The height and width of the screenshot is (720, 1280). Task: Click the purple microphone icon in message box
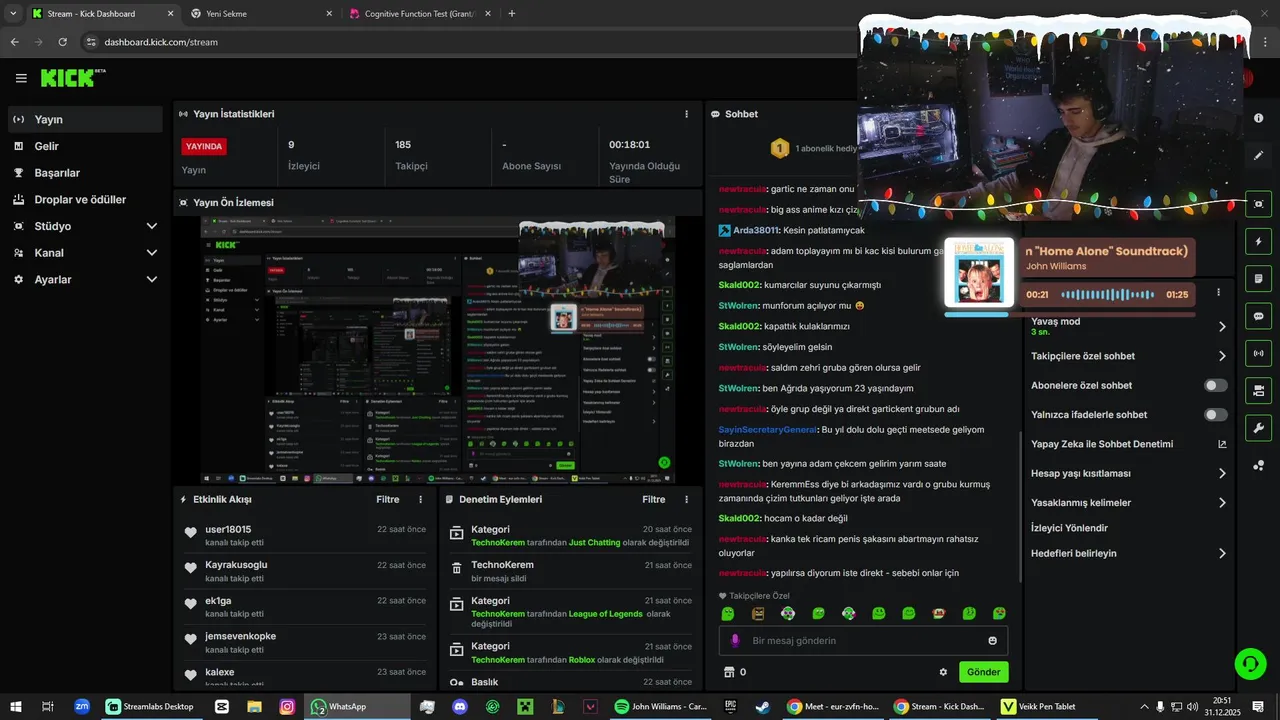coord(735,640)
